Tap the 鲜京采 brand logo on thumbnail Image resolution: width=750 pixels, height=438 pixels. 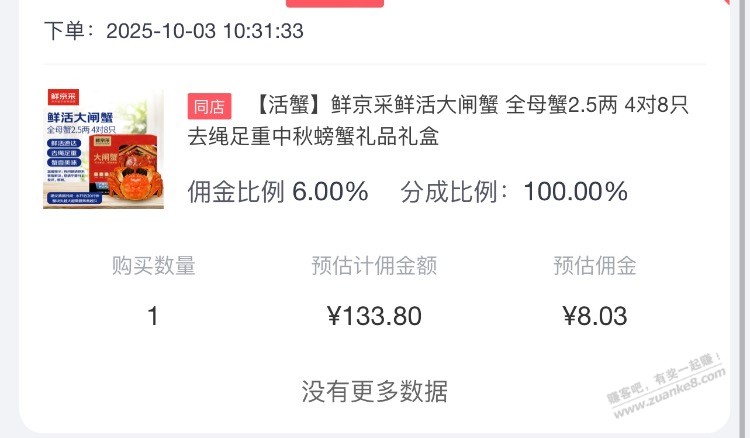65,98
